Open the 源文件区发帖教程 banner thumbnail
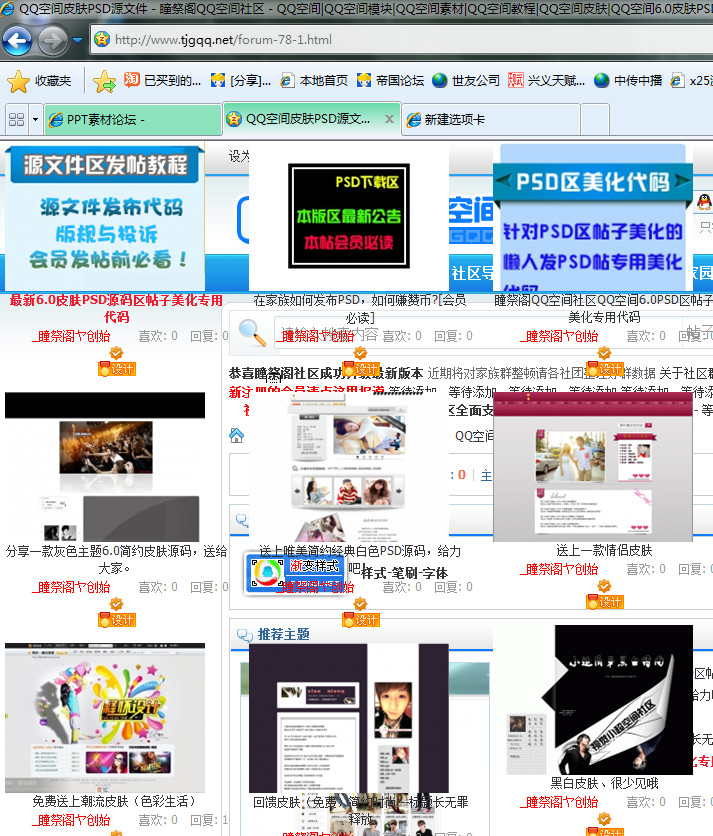 [105, 217]
